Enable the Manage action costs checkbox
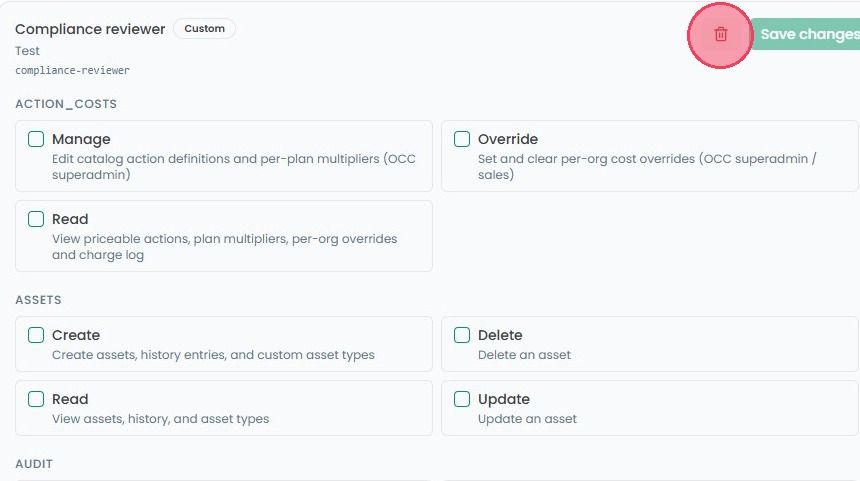 coord(36,139)
